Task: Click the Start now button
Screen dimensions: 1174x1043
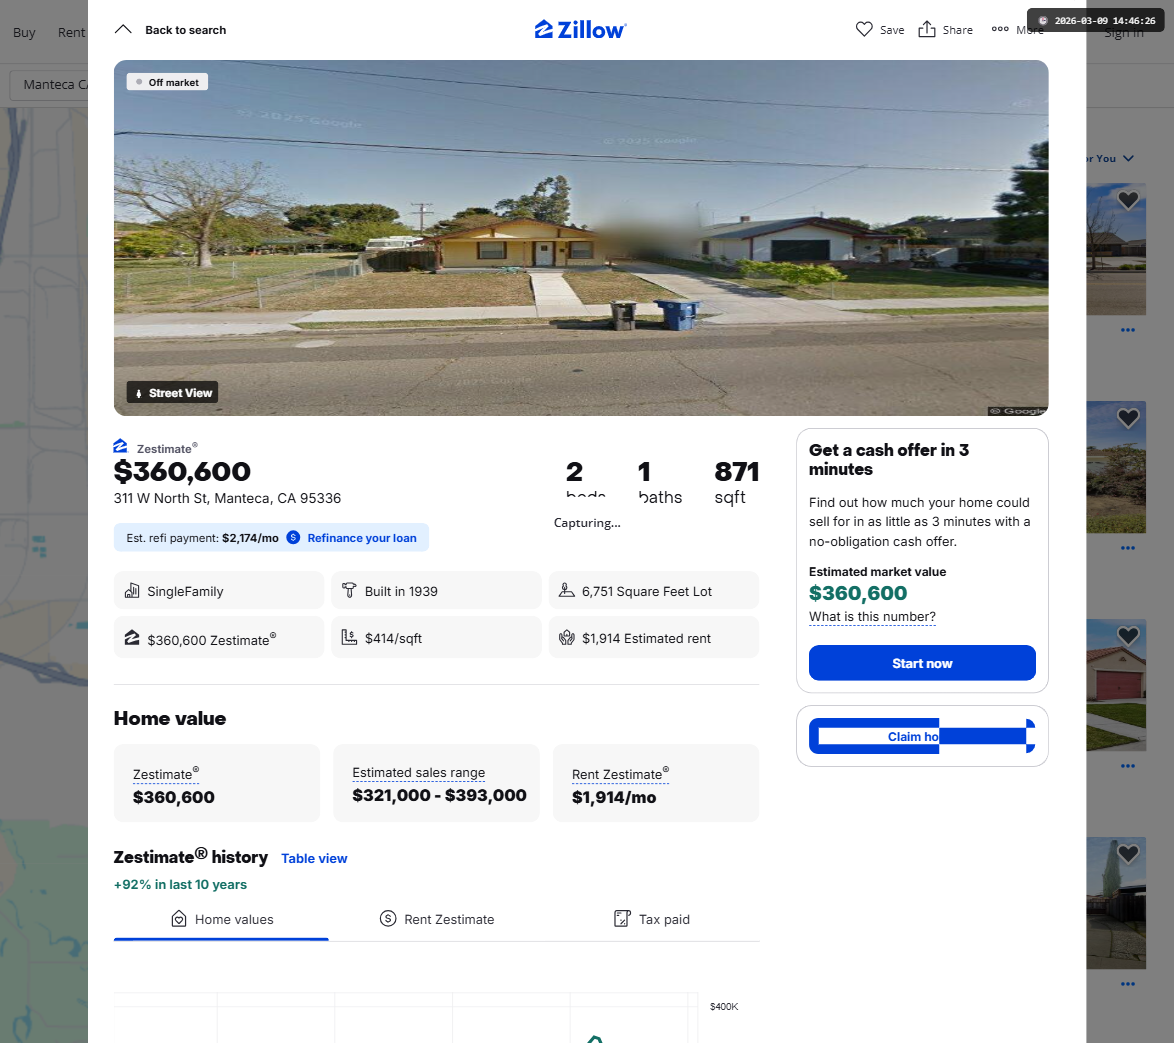Action: click(x=922, y=663)
